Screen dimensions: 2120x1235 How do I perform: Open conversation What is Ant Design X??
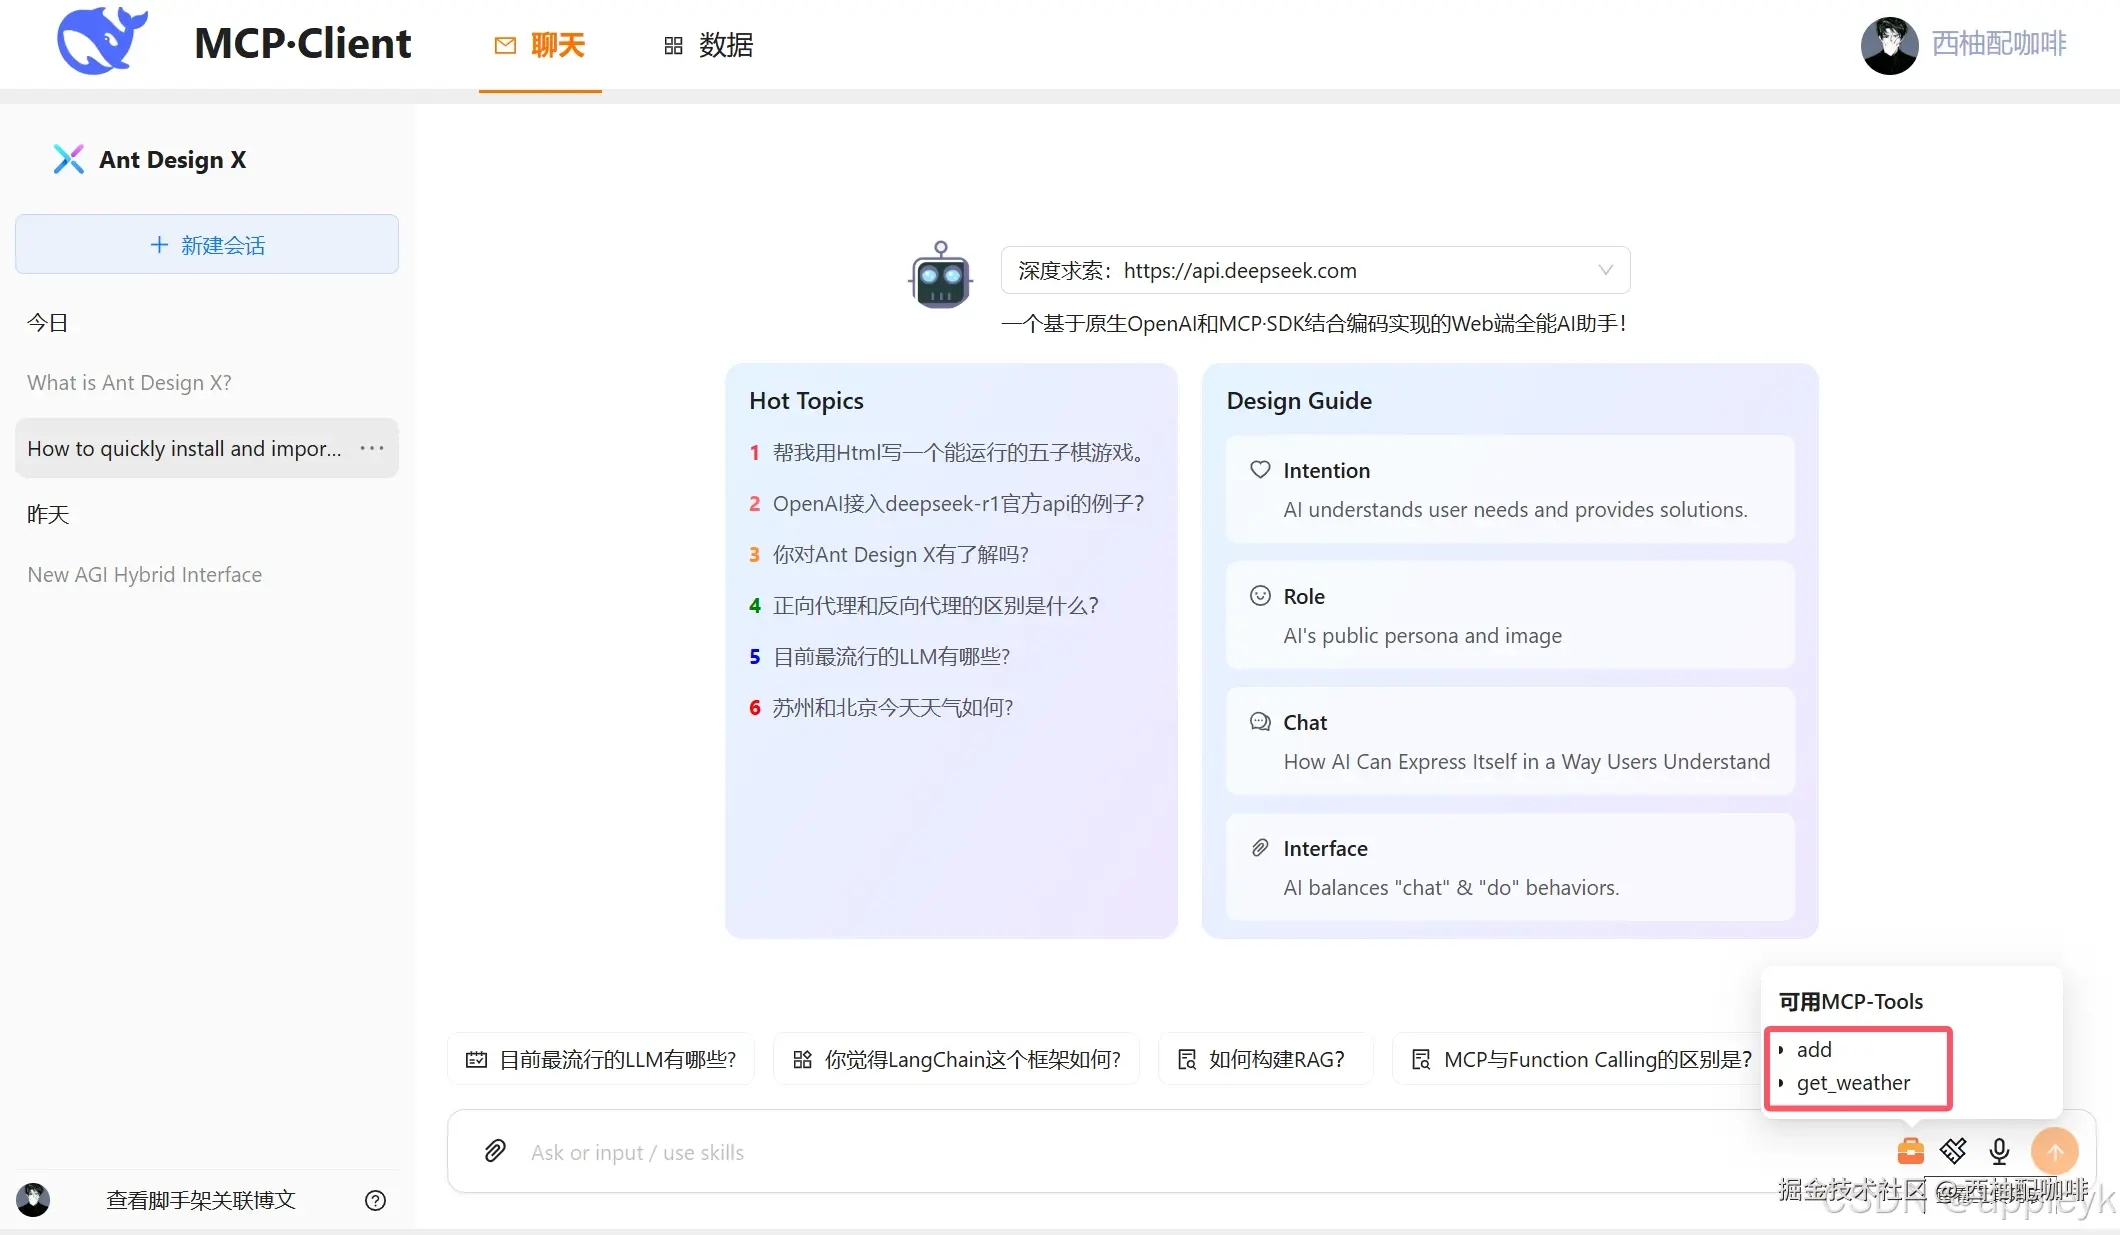129,382
